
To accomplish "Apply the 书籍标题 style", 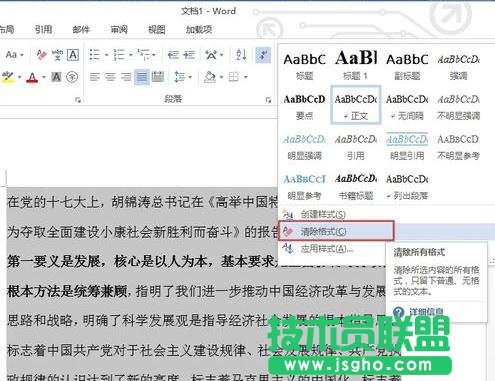I will coord(356,186).
